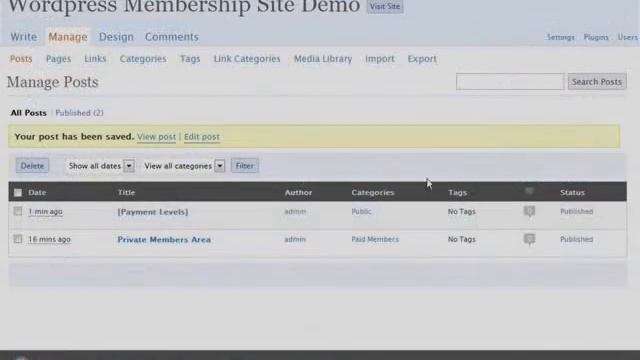Open the Plugins link
The height and width of the screenshot is (360, 640).
click(x=596, y=37)
